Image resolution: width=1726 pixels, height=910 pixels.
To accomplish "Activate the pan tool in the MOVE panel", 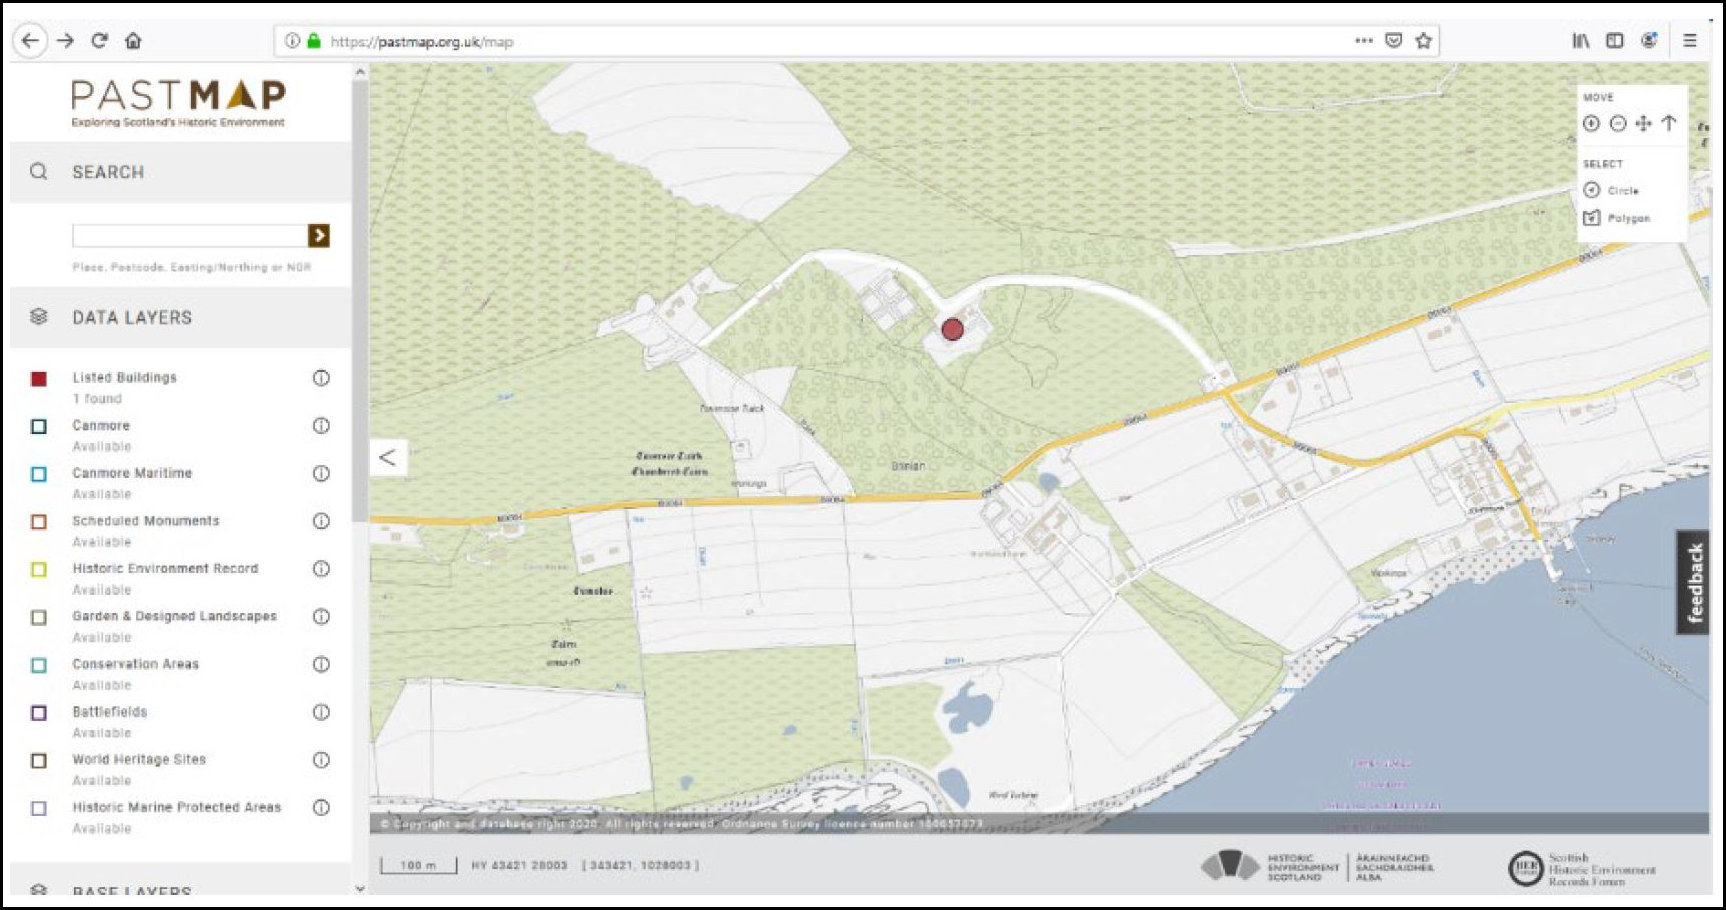I will point(1644,122).
